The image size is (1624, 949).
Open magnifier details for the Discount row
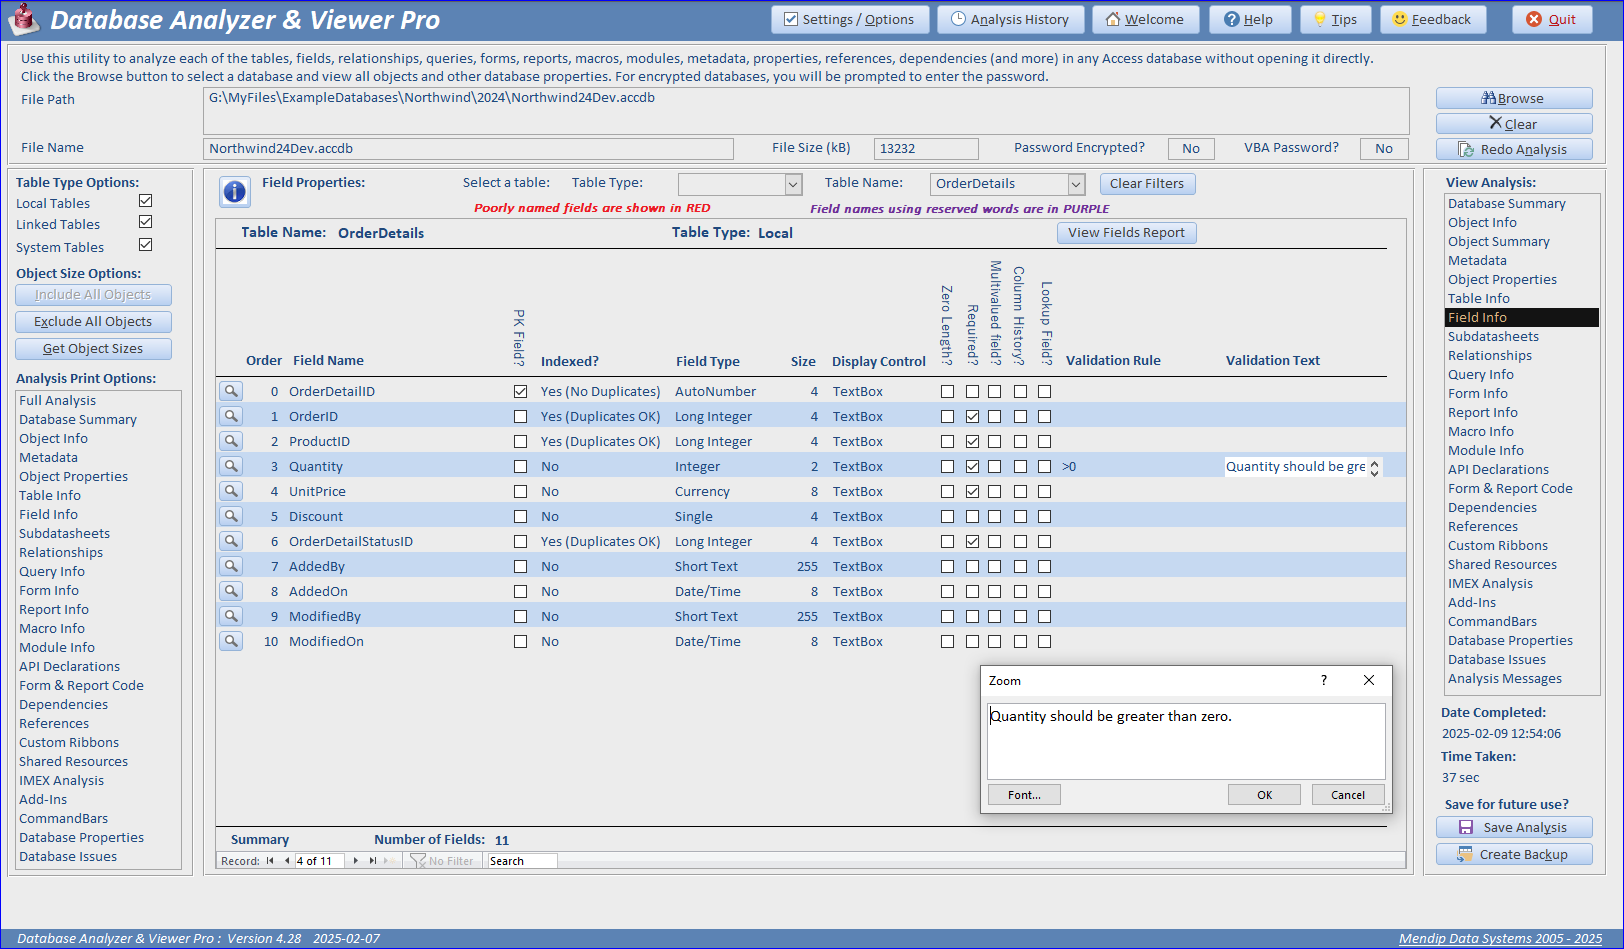231,516
